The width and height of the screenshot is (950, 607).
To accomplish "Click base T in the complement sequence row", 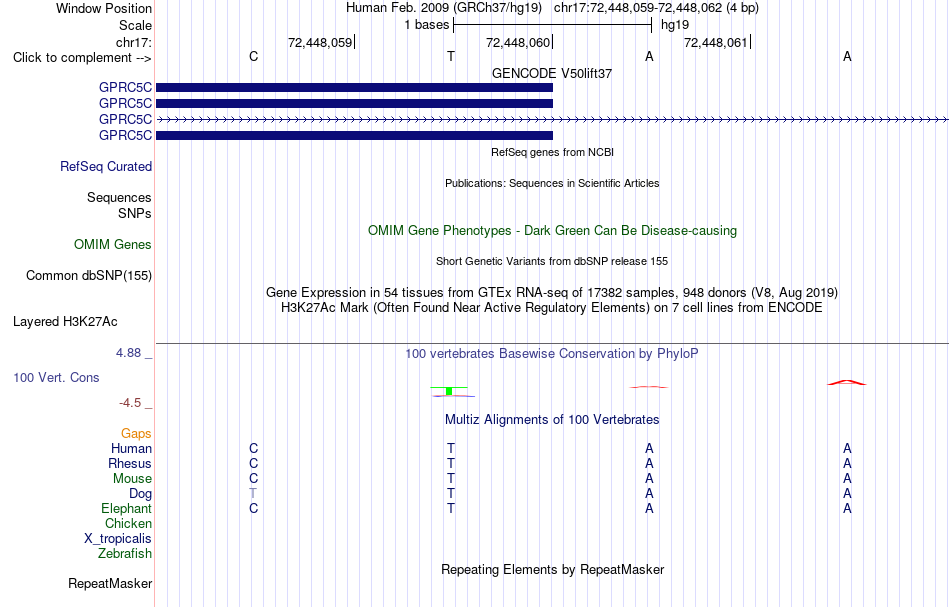I will pyautogui.click(x=451, y=56).
